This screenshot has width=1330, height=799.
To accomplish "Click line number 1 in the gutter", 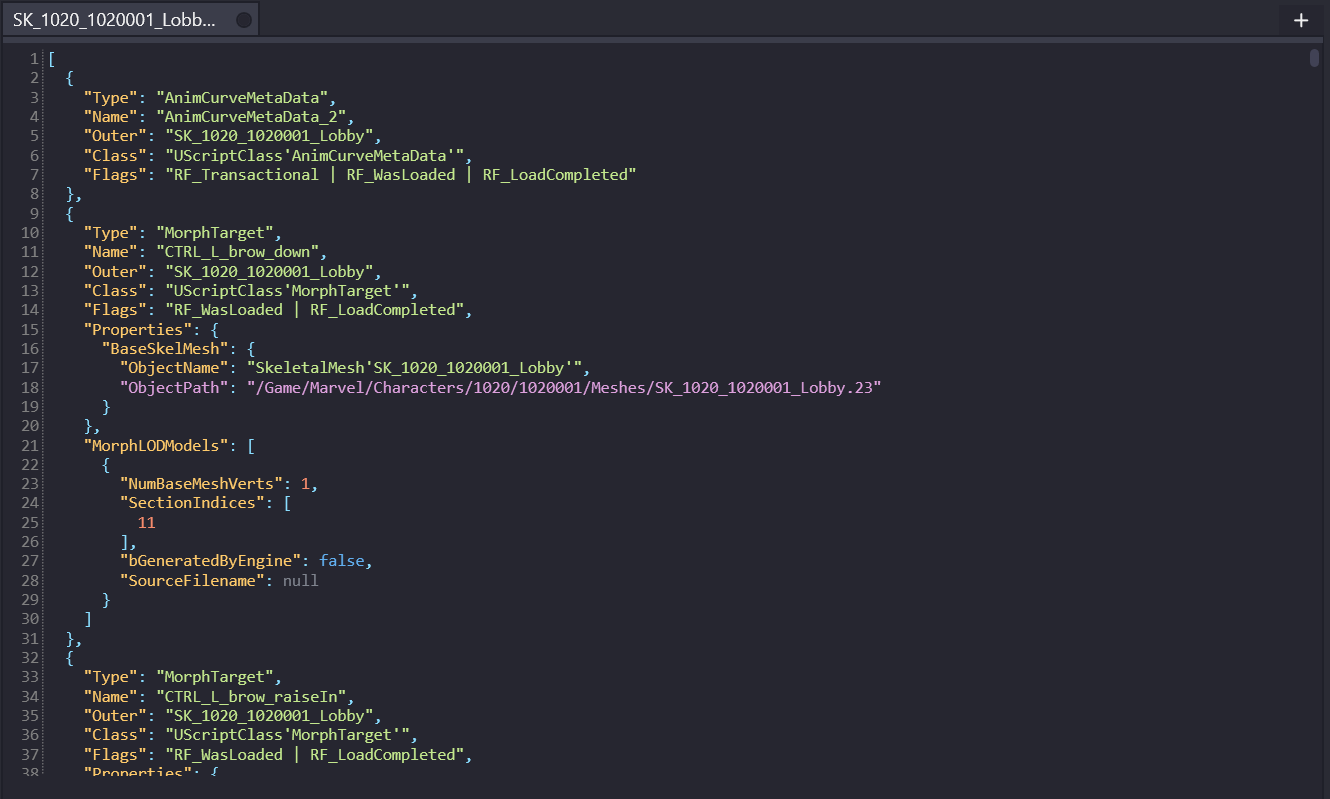I will [34, 59].
